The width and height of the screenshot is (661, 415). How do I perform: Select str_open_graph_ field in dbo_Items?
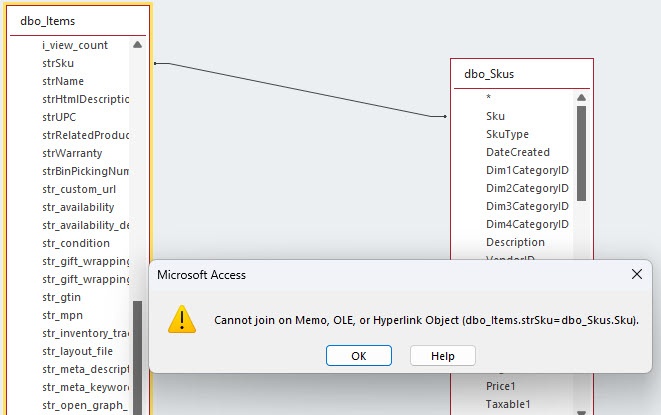tap(86, 405)
